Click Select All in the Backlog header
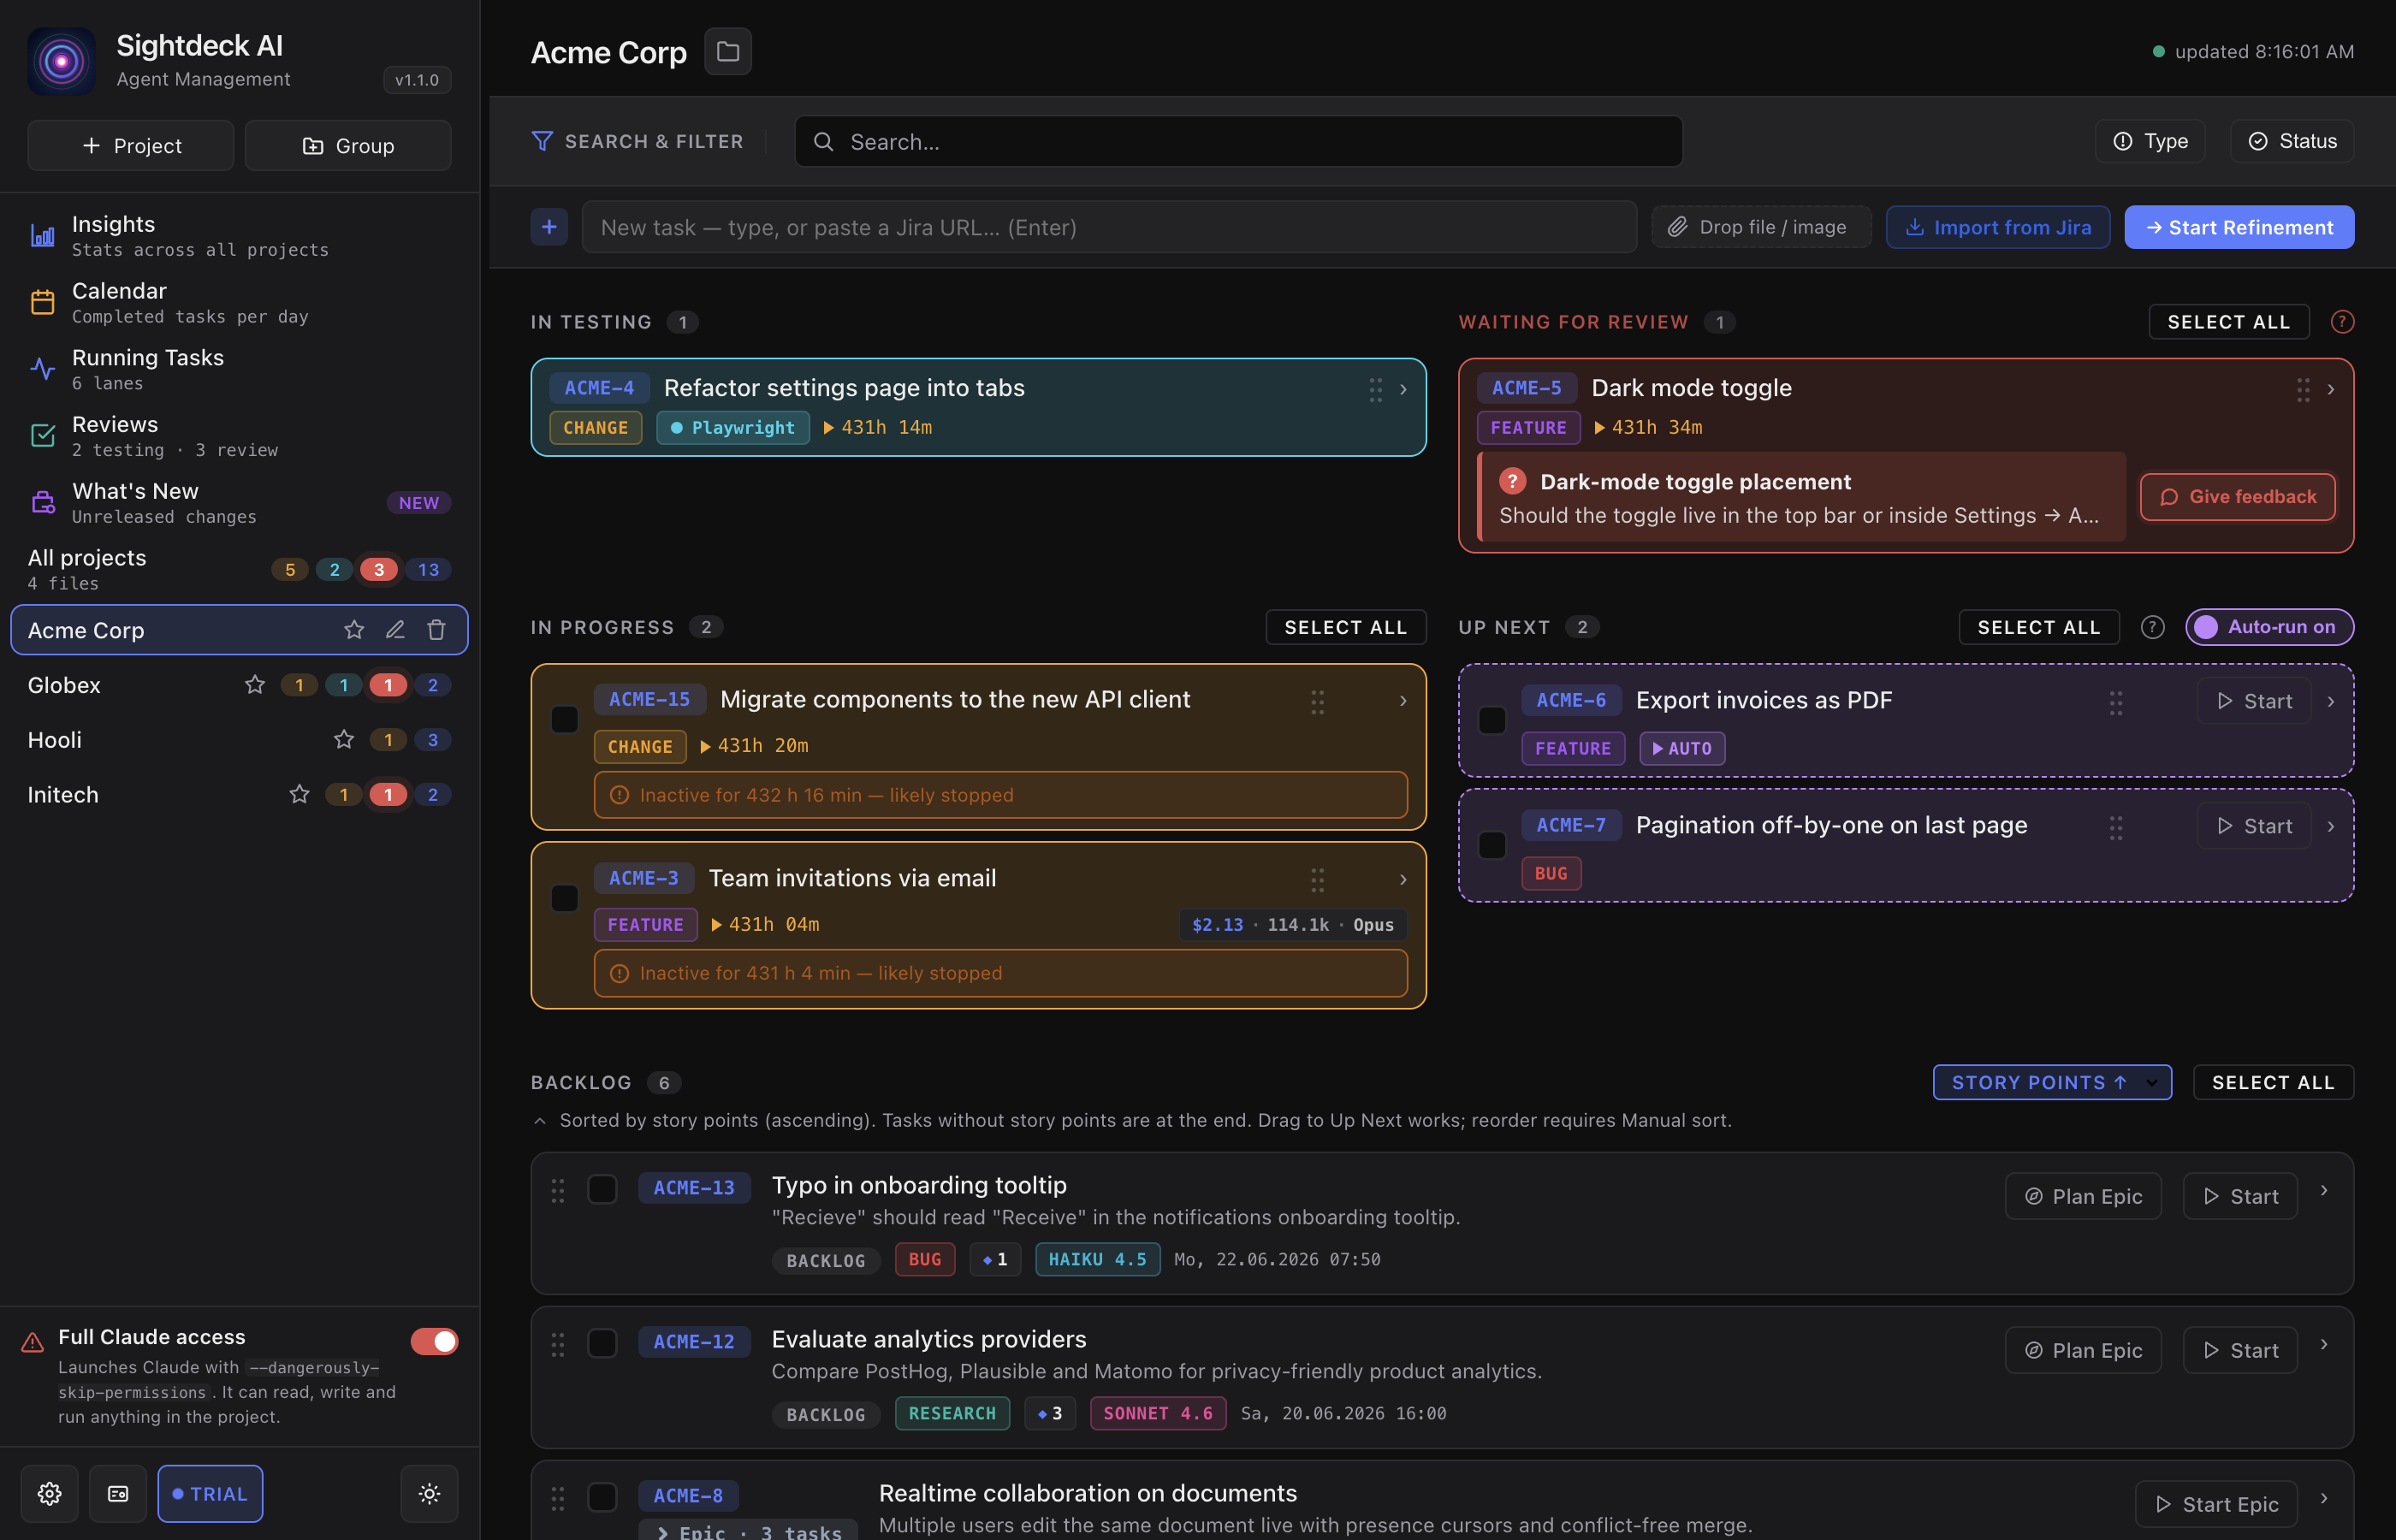 2273,1082
